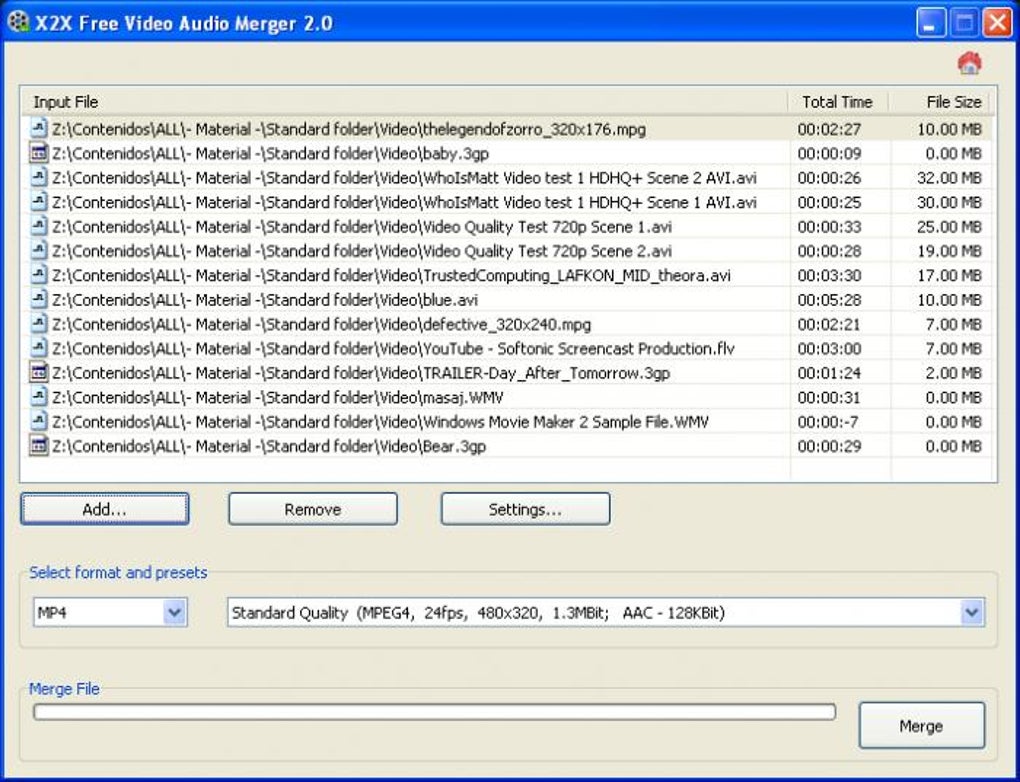This screenshot has height=782, width=1020.
Task: Select WhoIsMatt Video test Scene 1 AVI.avi path
Action: 405,202
